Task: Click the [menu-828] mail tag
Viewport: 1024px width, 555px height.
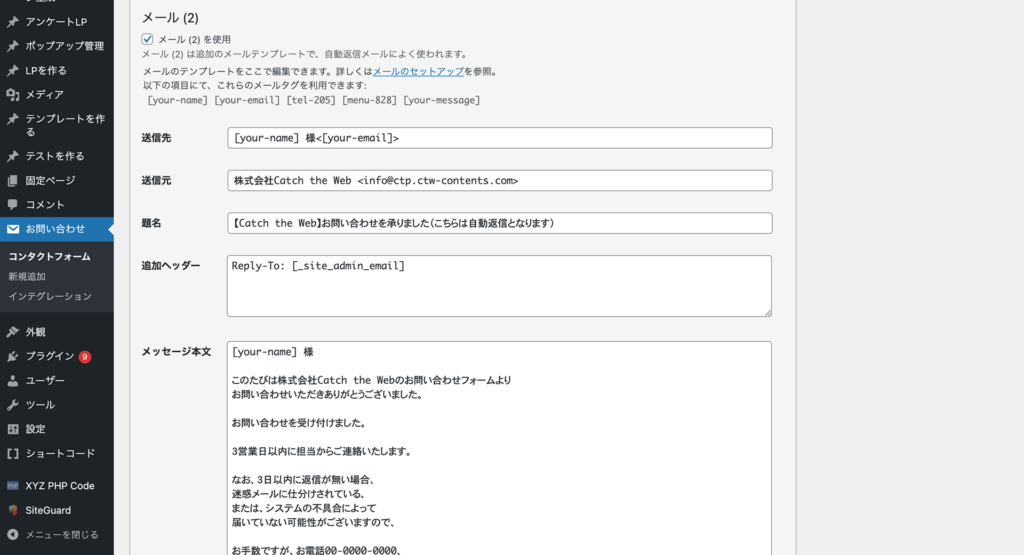Action: [x=369, y=100]
